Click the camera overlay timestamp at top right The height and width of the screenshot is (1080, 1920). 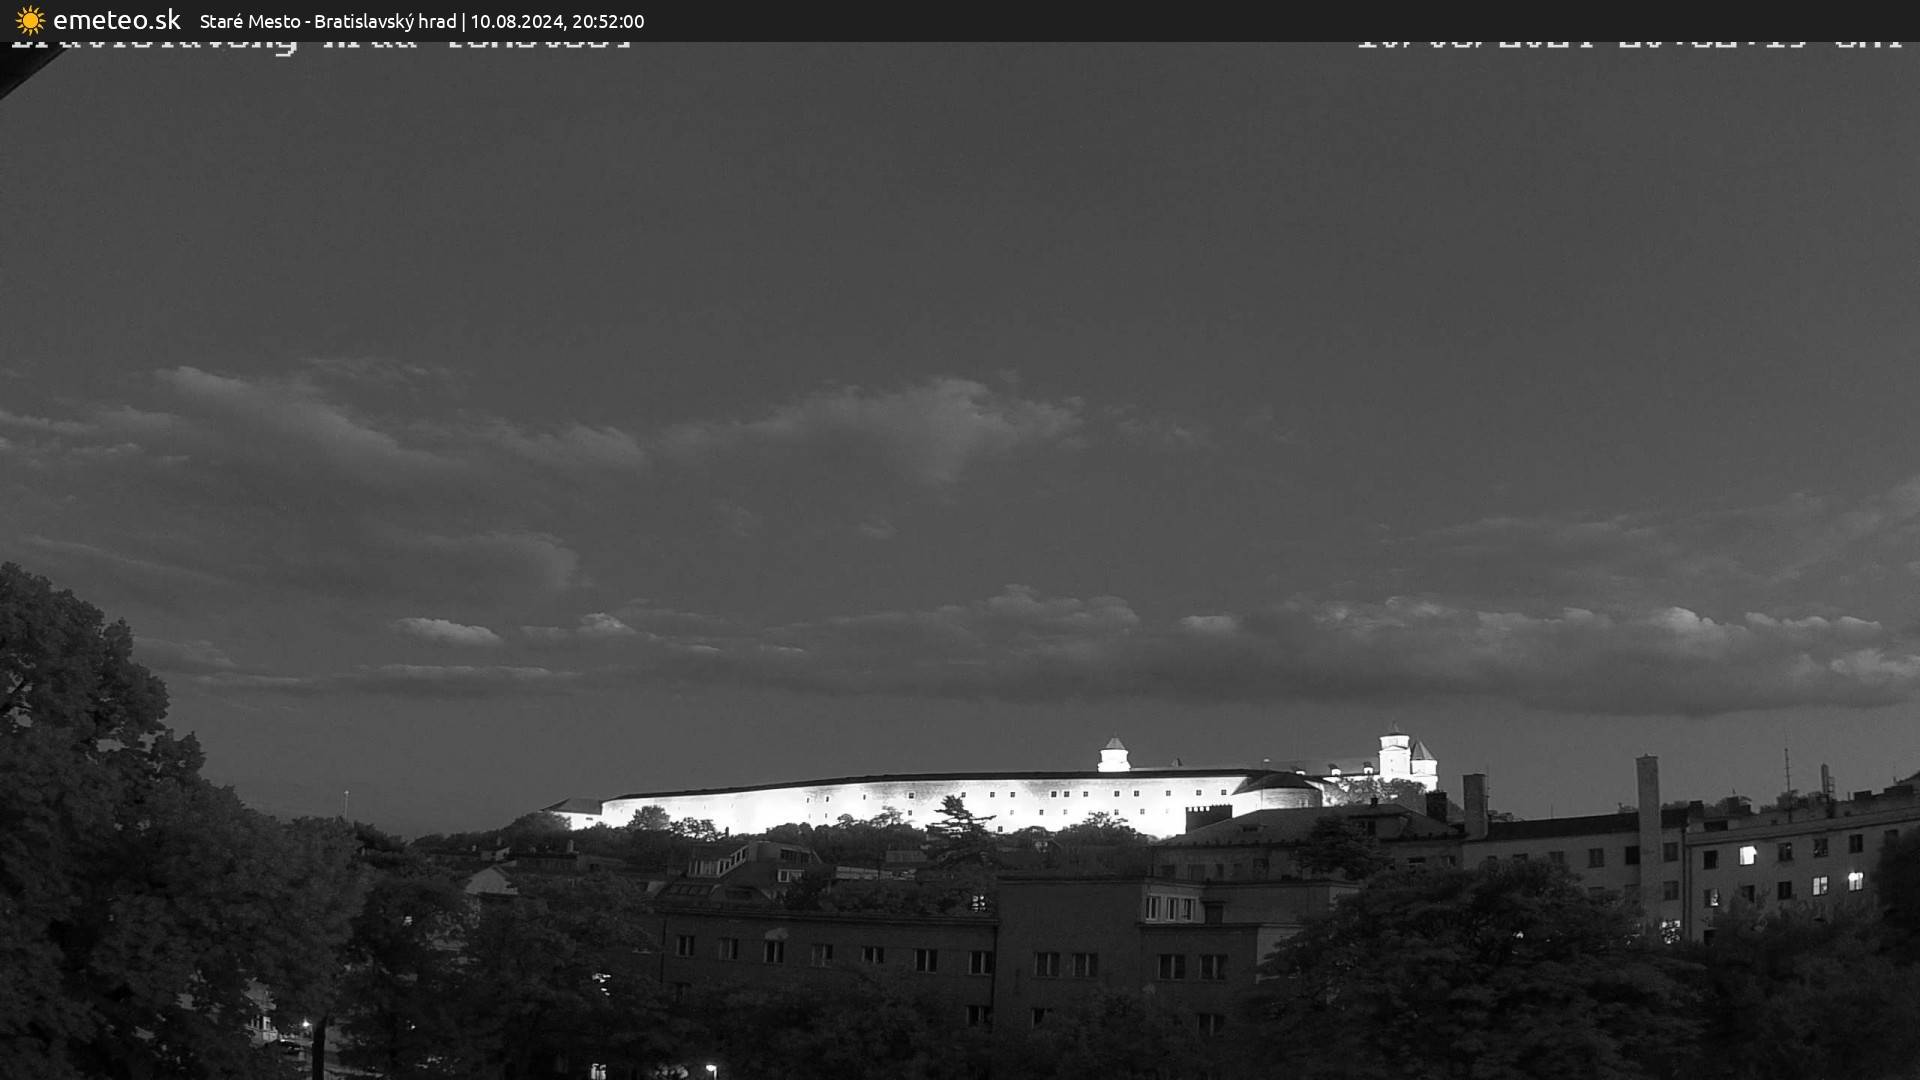point(1628,45)
